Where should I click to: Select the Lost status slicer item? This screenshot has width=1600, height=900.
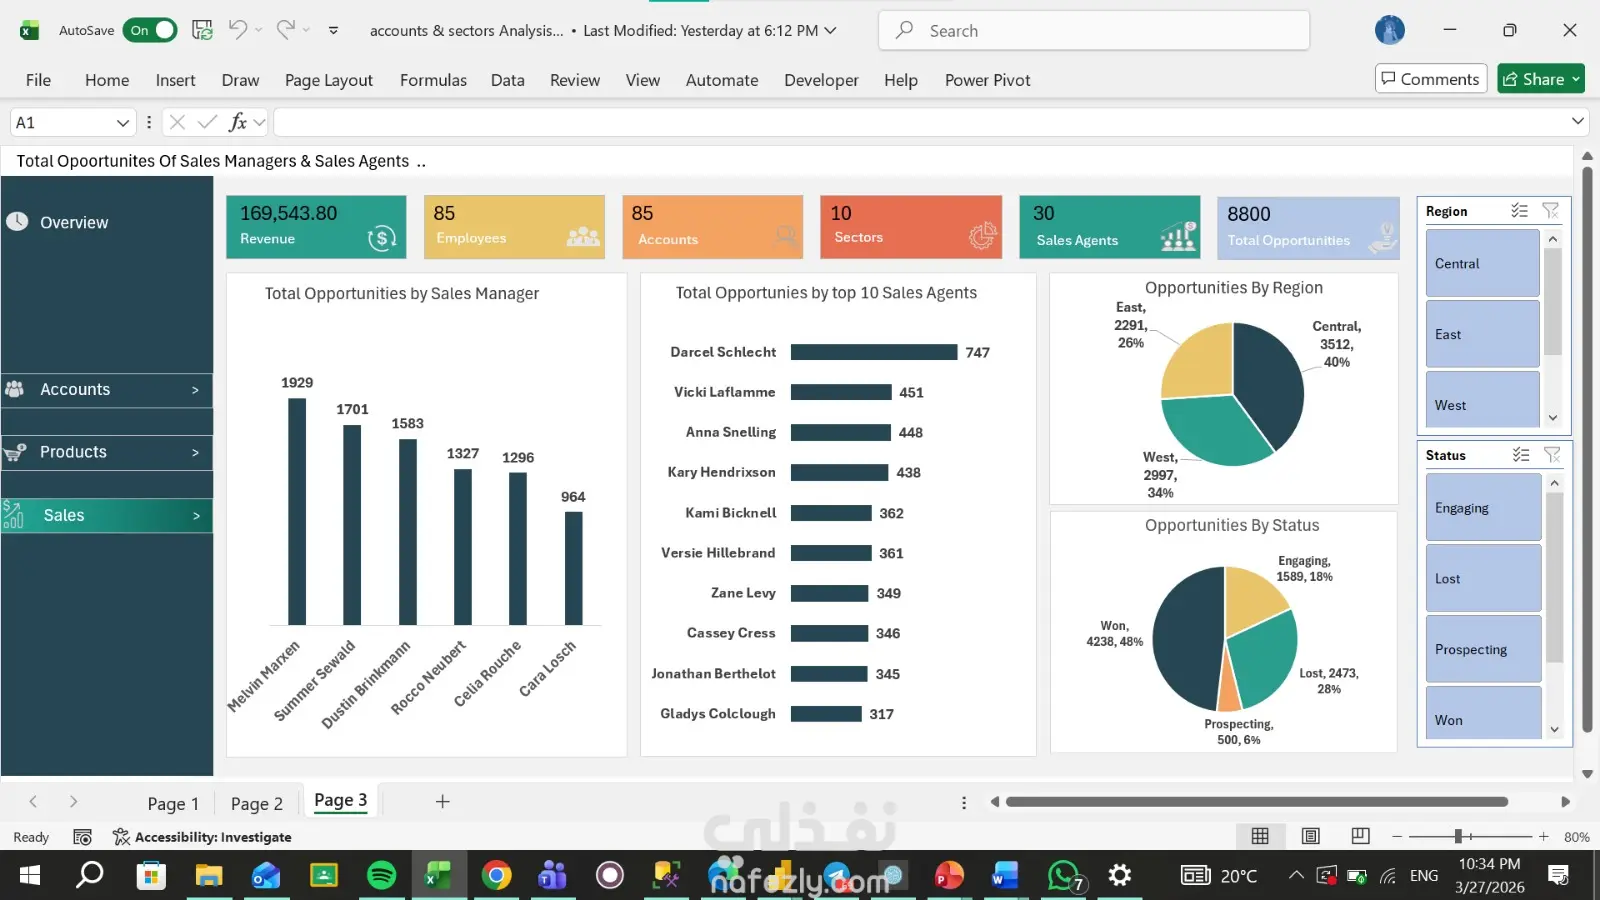(x=1483, y=578)
